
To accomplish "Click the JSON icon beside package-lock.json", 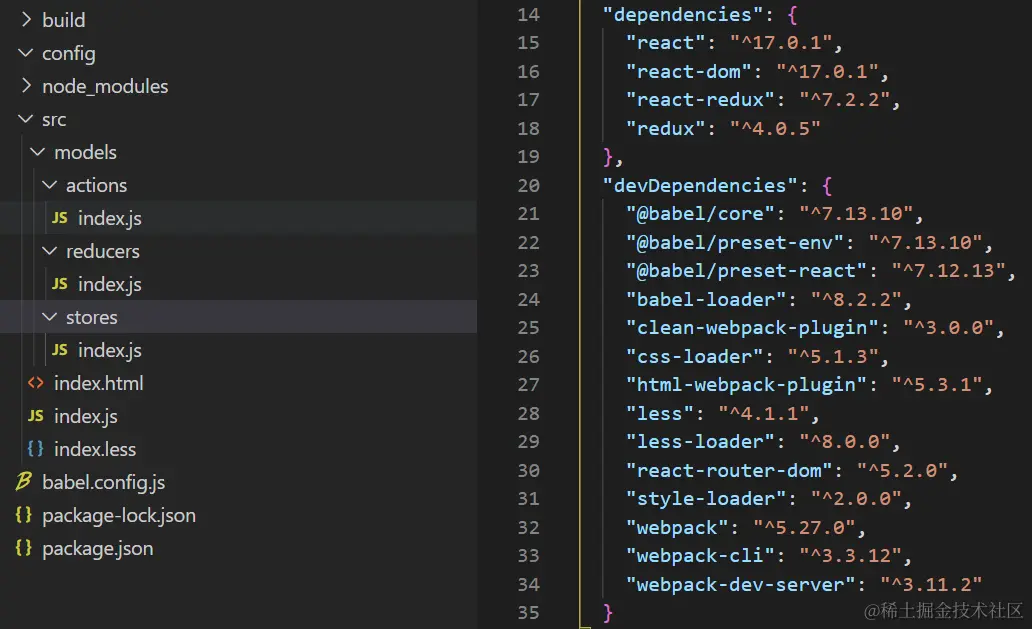I will pos(24,515).
